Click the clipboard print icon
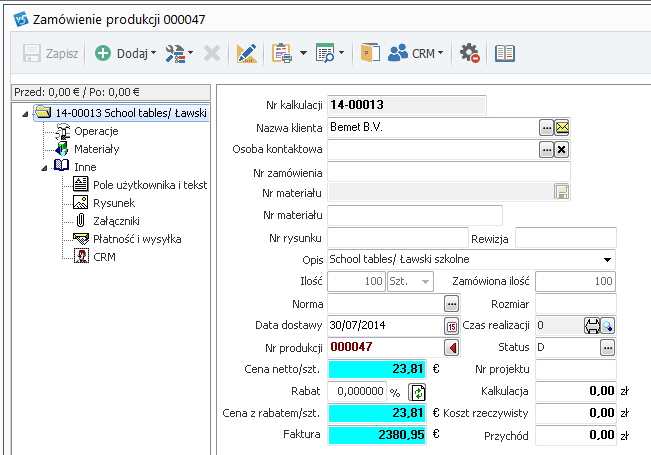The width and height of the screenshot is (651, 455). pyautogui.click(x=281, y=54)
